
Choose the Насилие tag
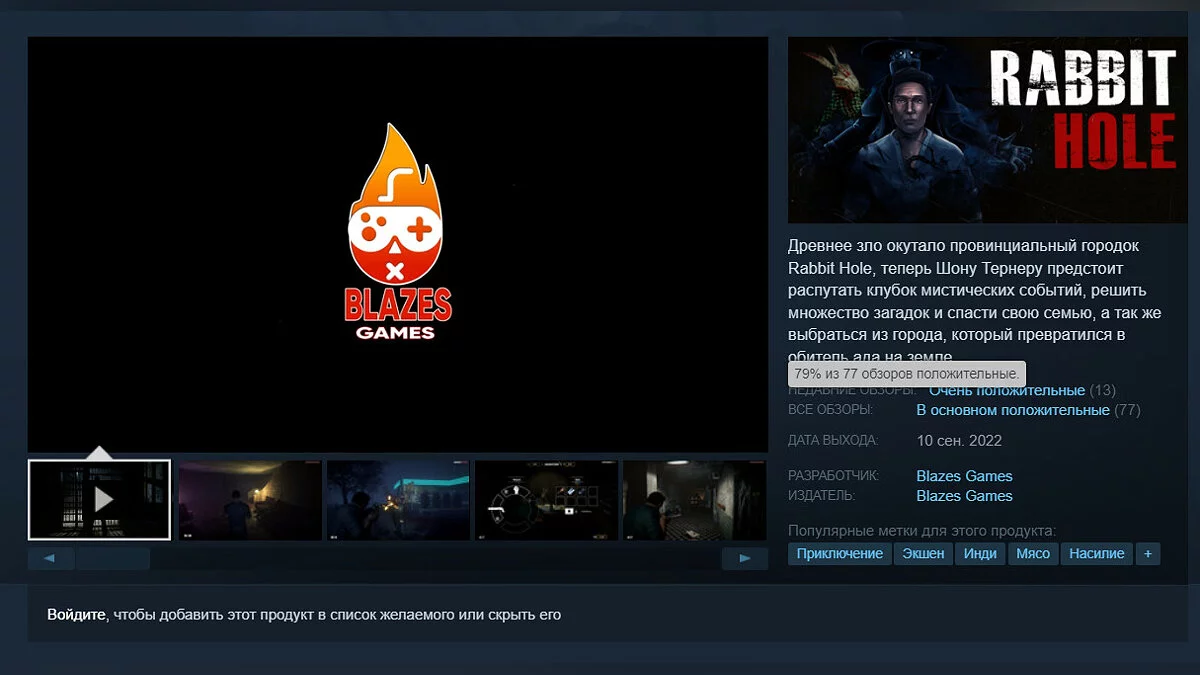pos(1096,553)
